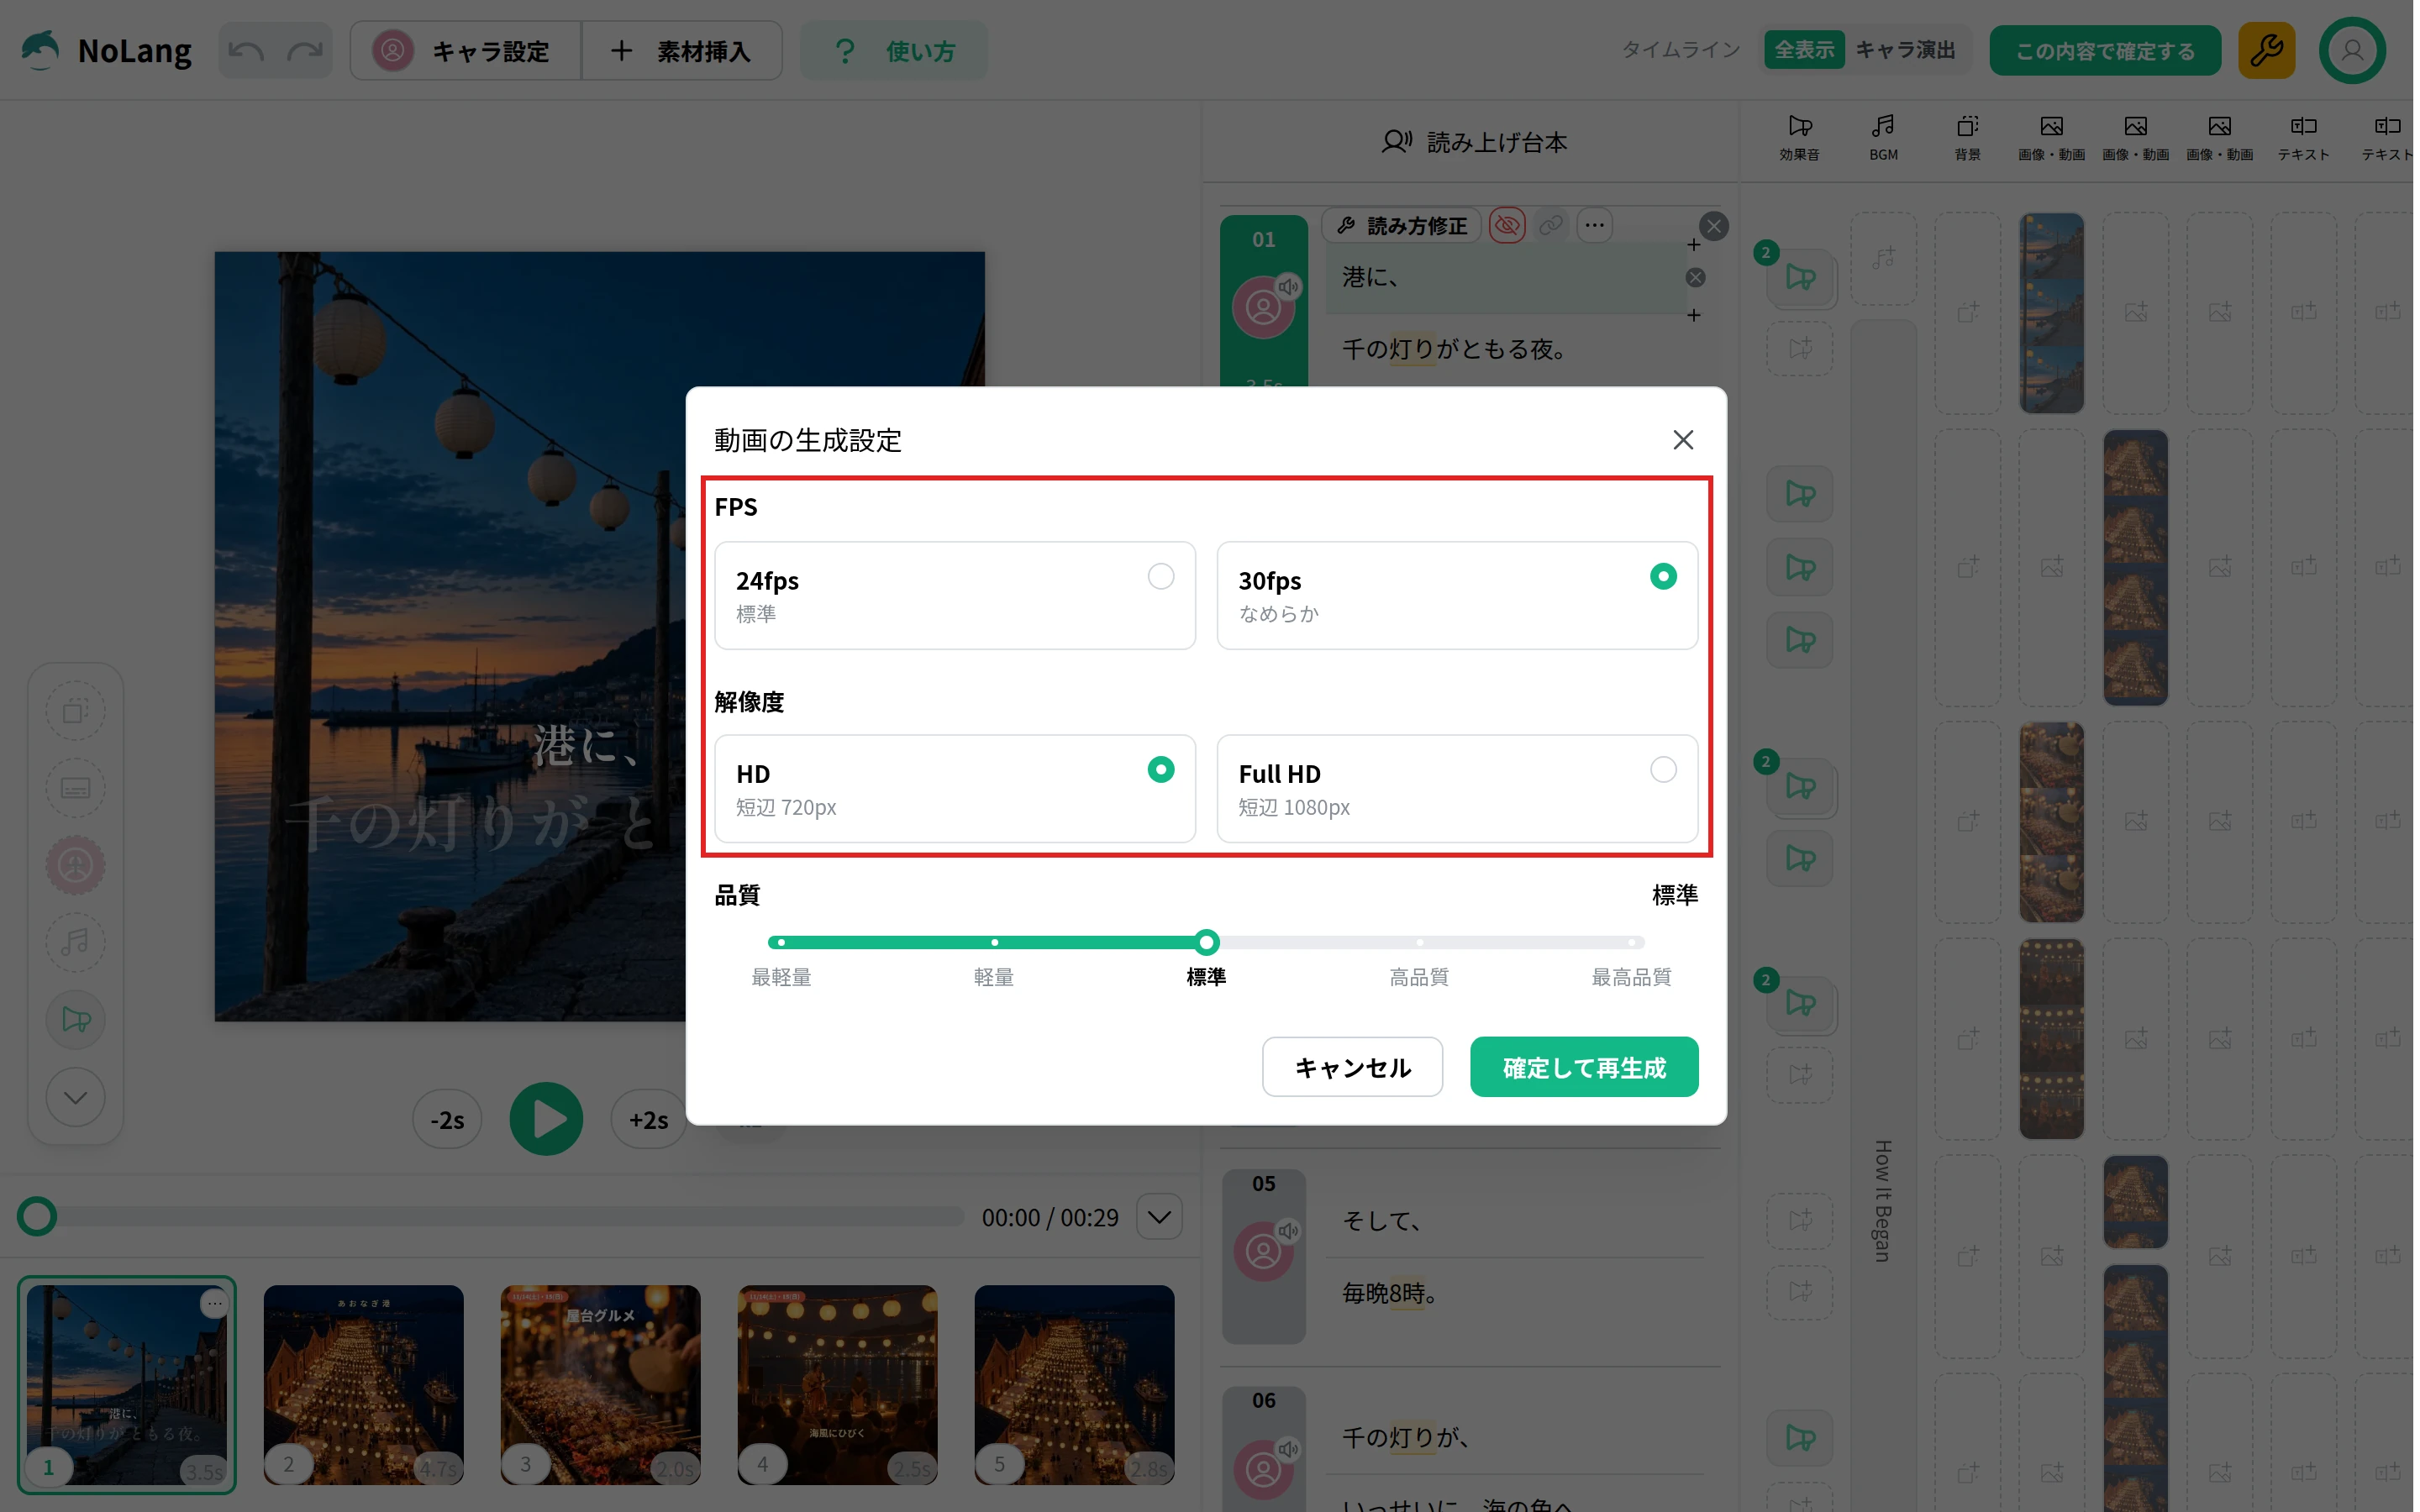Image resolution: width=2420 pixels, height=1512 pixels.
Task: Click the link icon on line 01
Action: tap(1551, 225)
